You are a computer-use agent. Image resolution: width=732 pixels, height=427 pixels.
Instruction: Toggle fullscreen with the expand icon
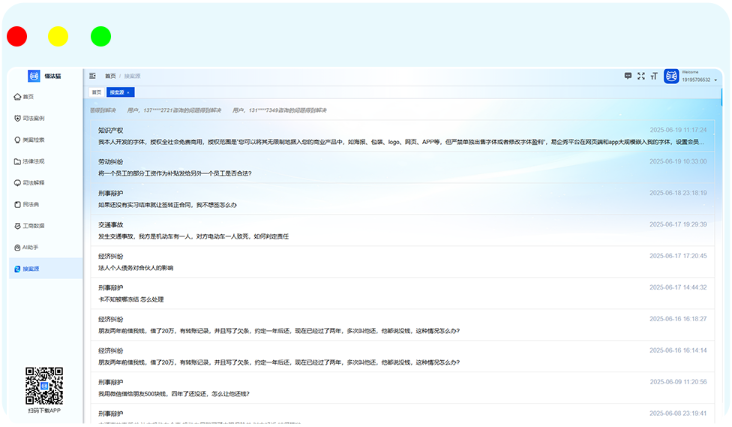coord(640,76)
